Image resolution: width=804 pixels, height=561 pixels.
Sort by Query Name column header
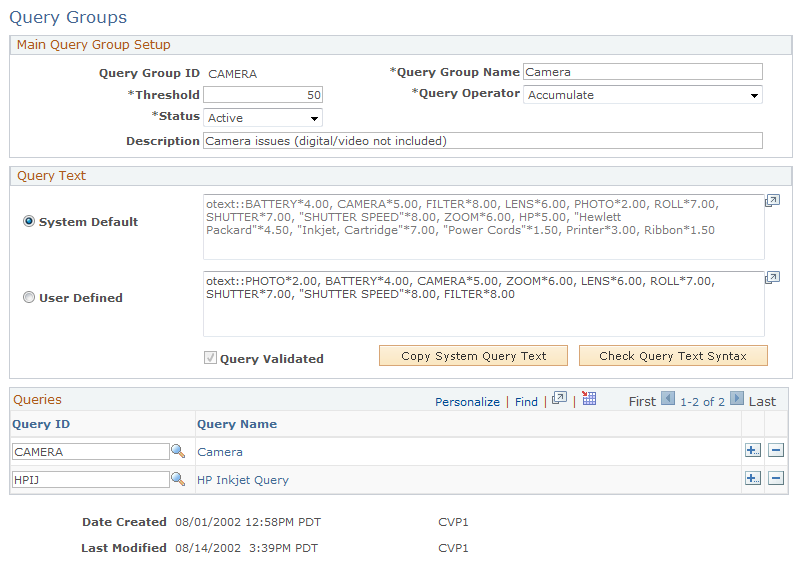[237, 424]
